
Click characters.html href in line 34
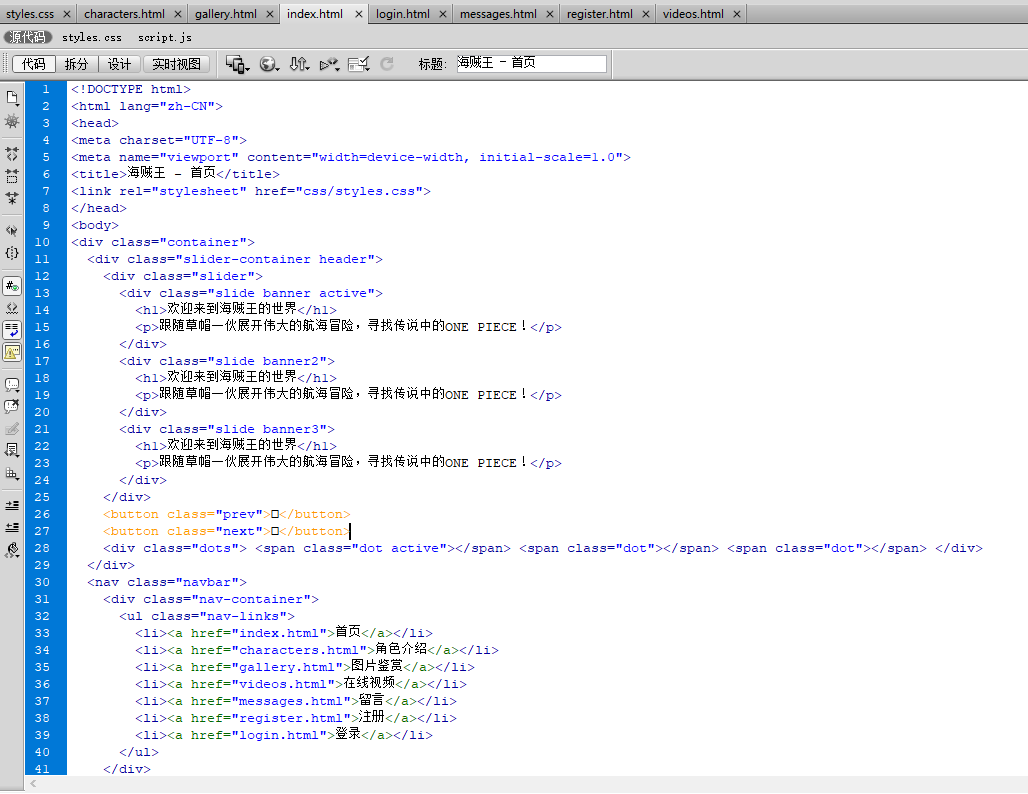(298, 650)
